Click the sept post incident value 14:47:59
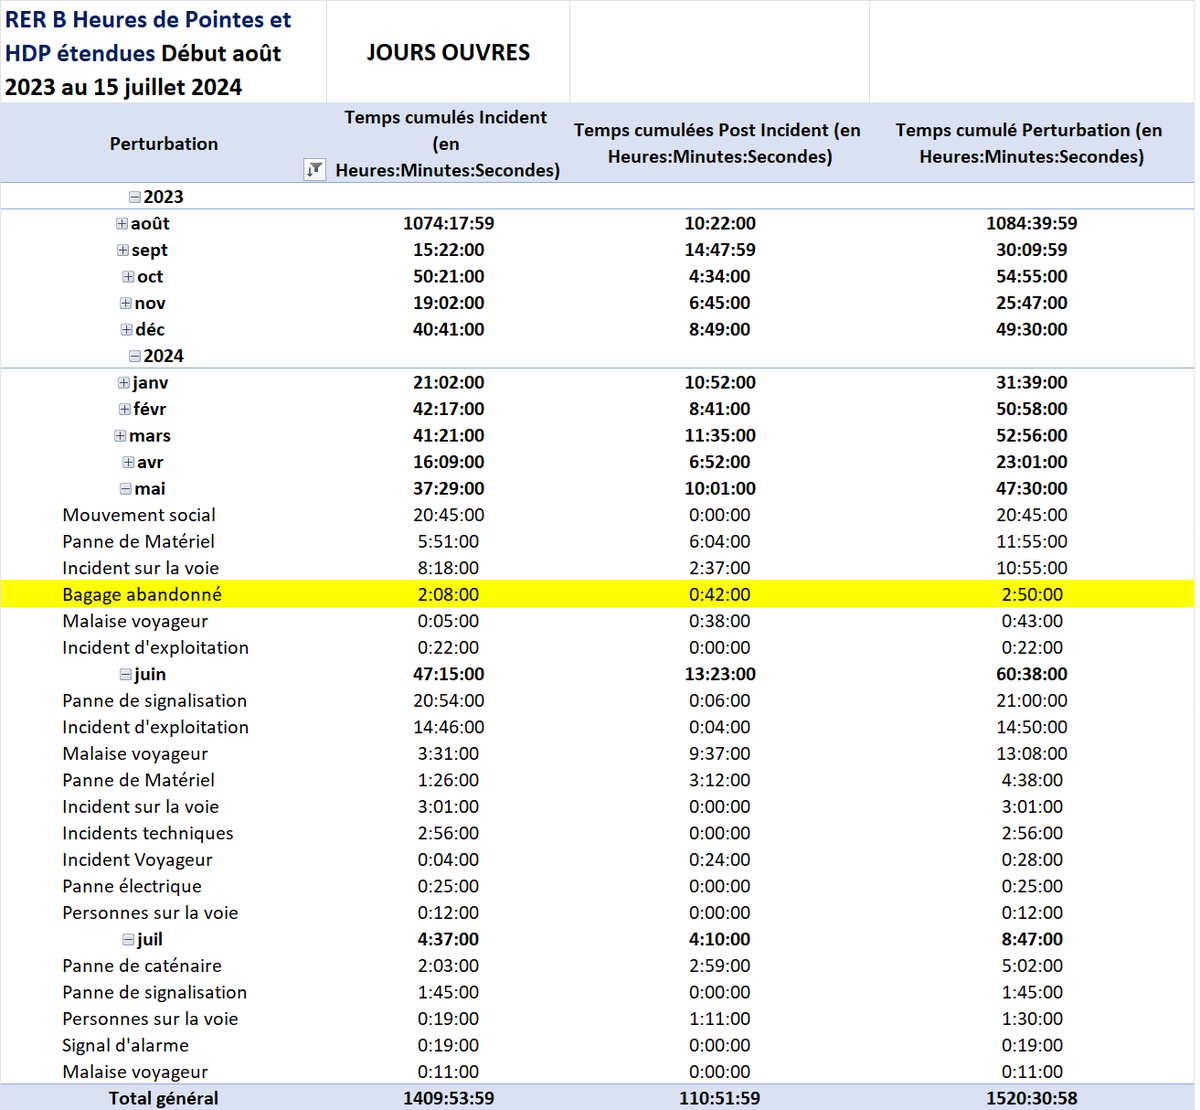 point(720,250)
